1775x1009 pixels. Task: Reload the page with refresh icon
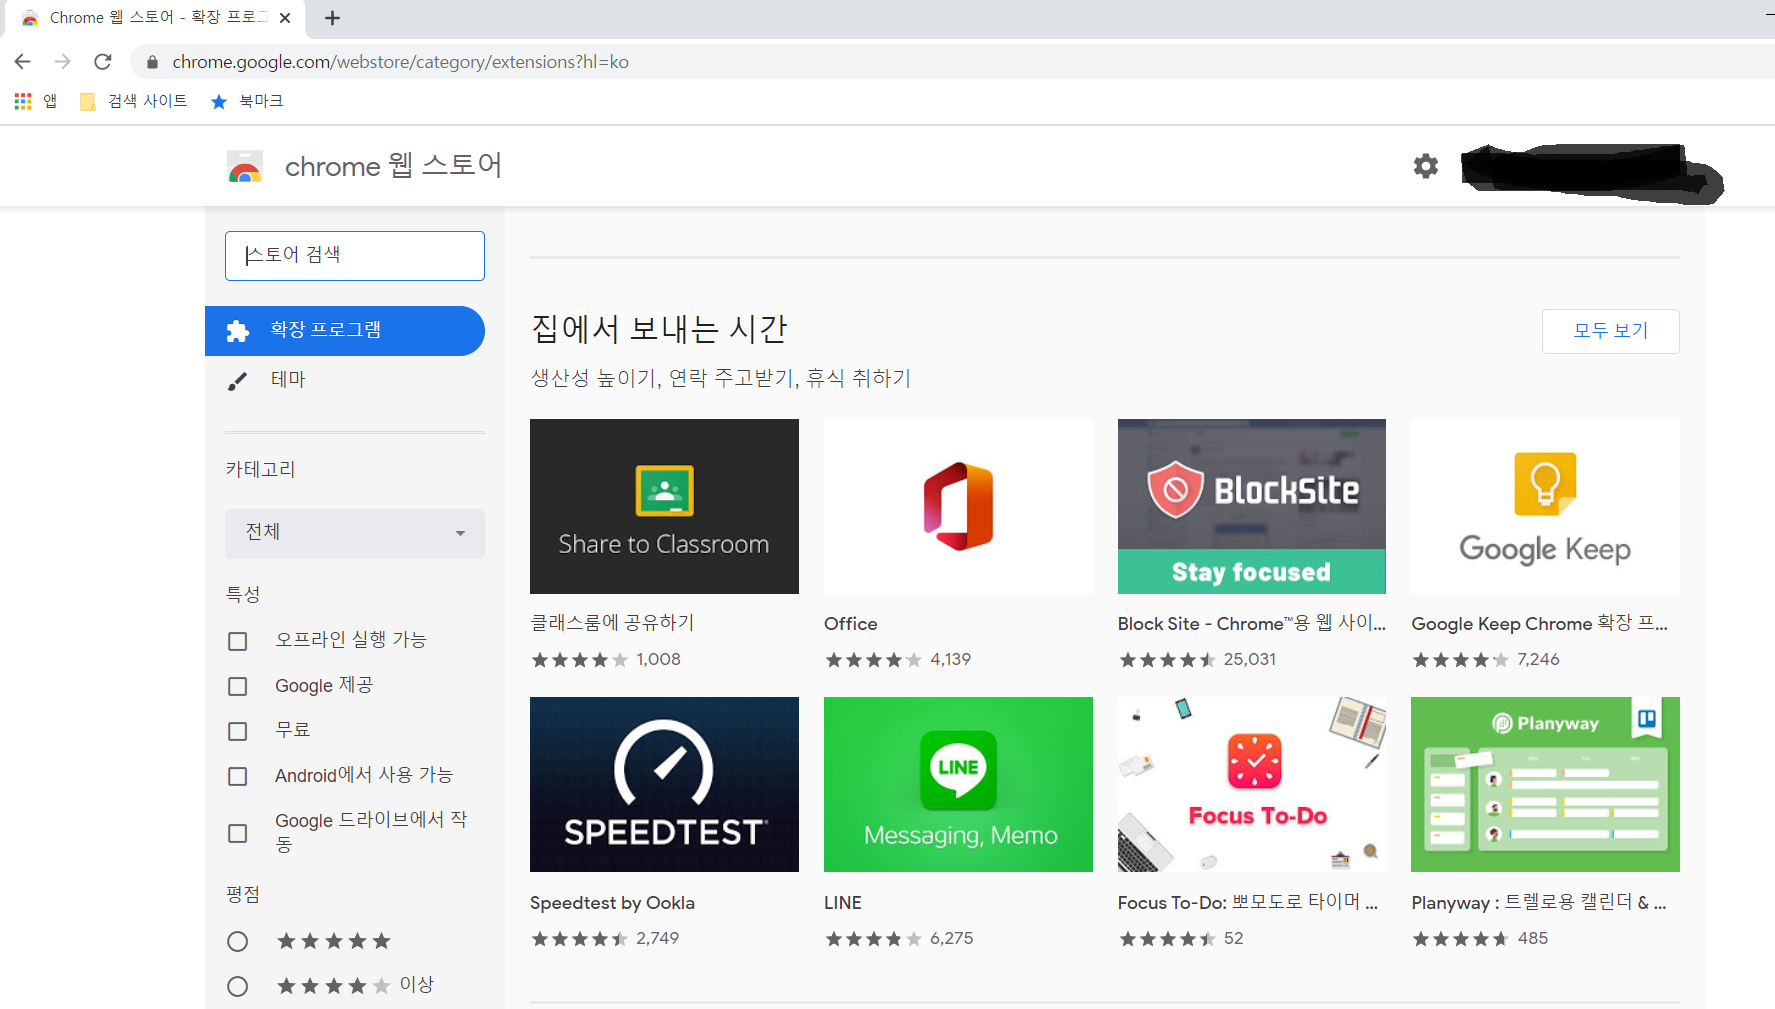click(x=102, y=62)
